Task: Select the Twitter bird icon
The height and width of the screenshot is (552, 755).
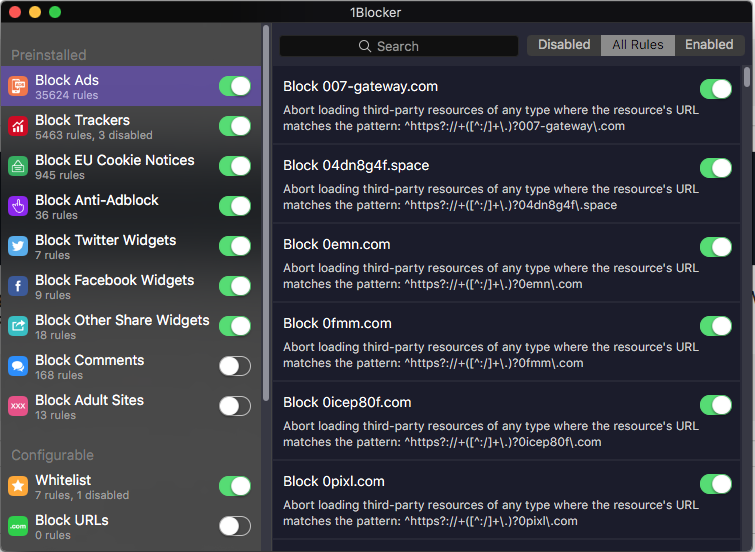Action: 18,247
